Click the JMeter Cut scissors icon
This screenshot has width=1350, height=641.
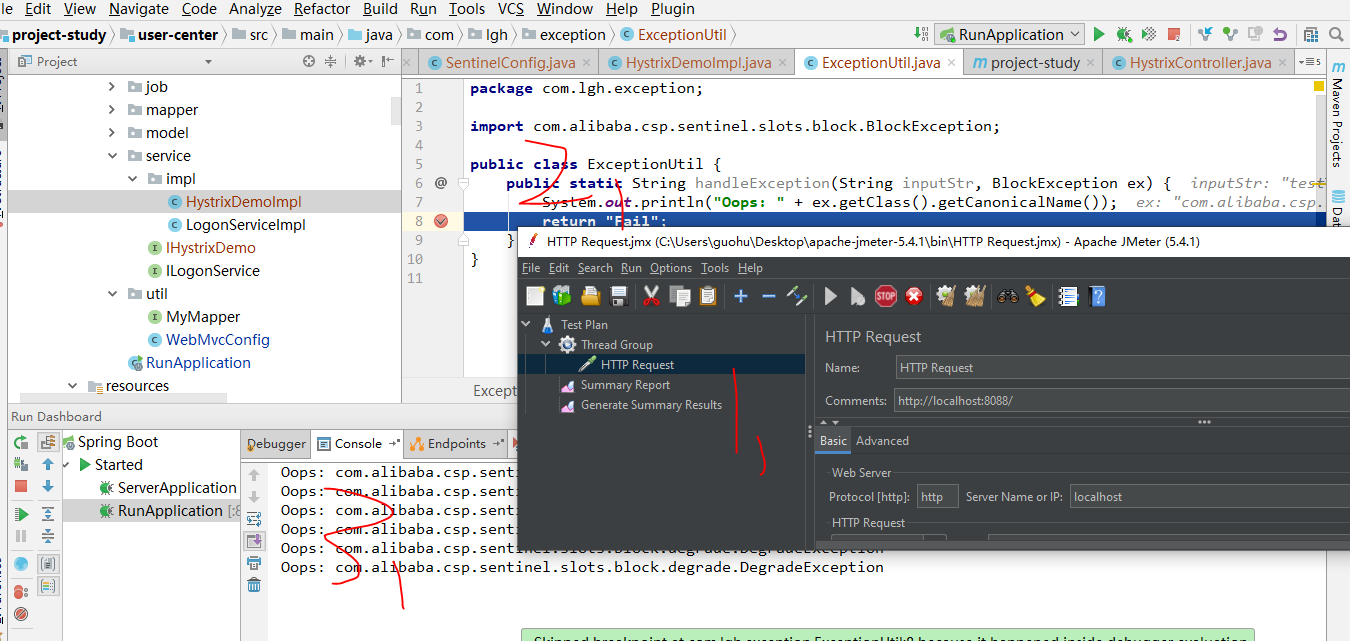(x=651, y=296)
